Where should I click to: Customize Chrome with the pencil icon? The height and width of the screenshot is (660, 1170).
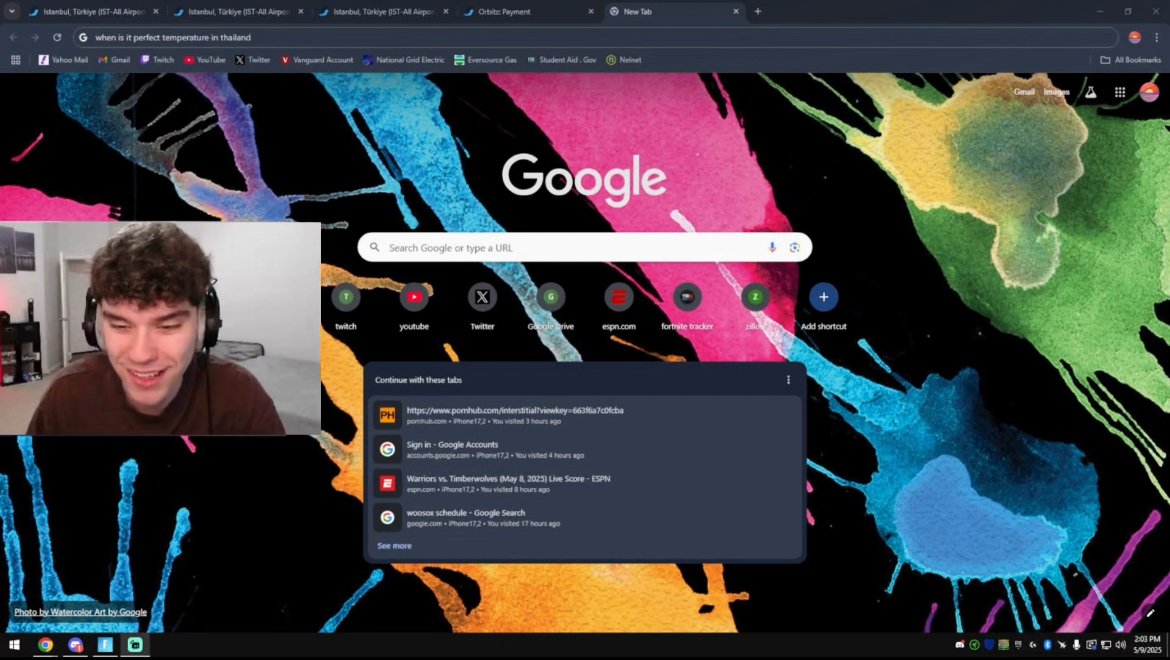point(1151,613)
